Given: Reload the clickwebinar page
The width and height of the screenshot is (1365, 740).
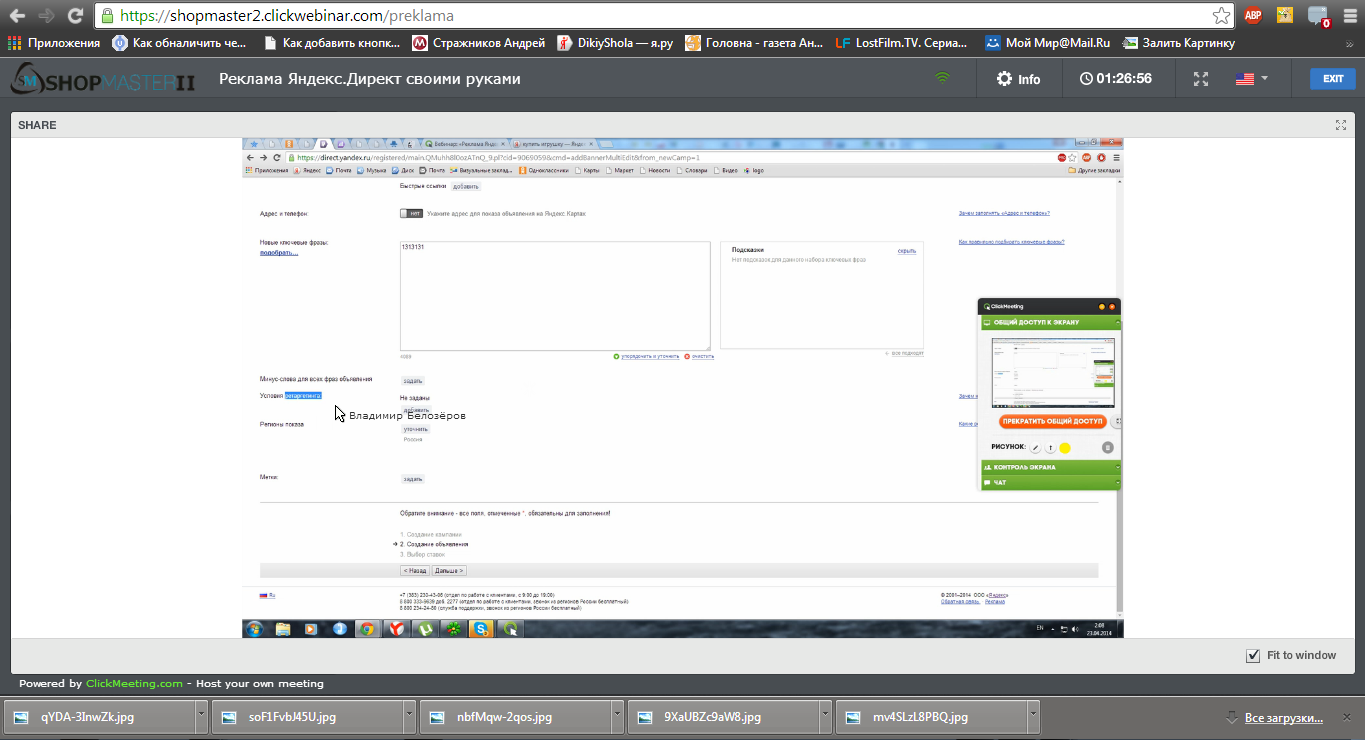Looking at the screenshot, I should [75, 15].
